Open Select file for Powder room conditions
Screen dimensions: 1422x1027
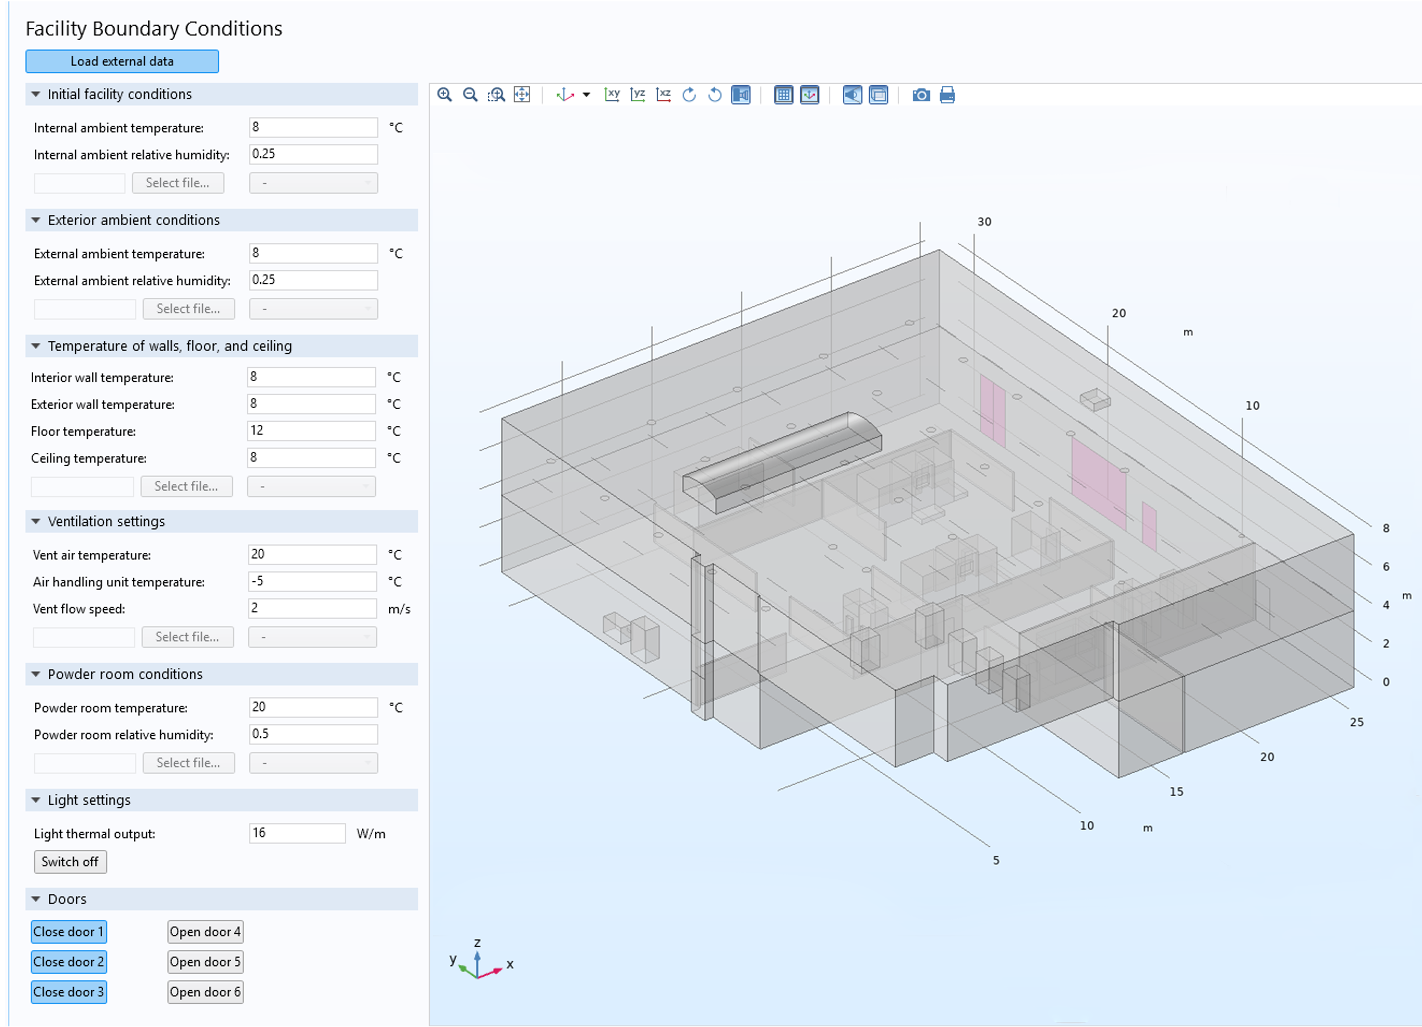188,762
